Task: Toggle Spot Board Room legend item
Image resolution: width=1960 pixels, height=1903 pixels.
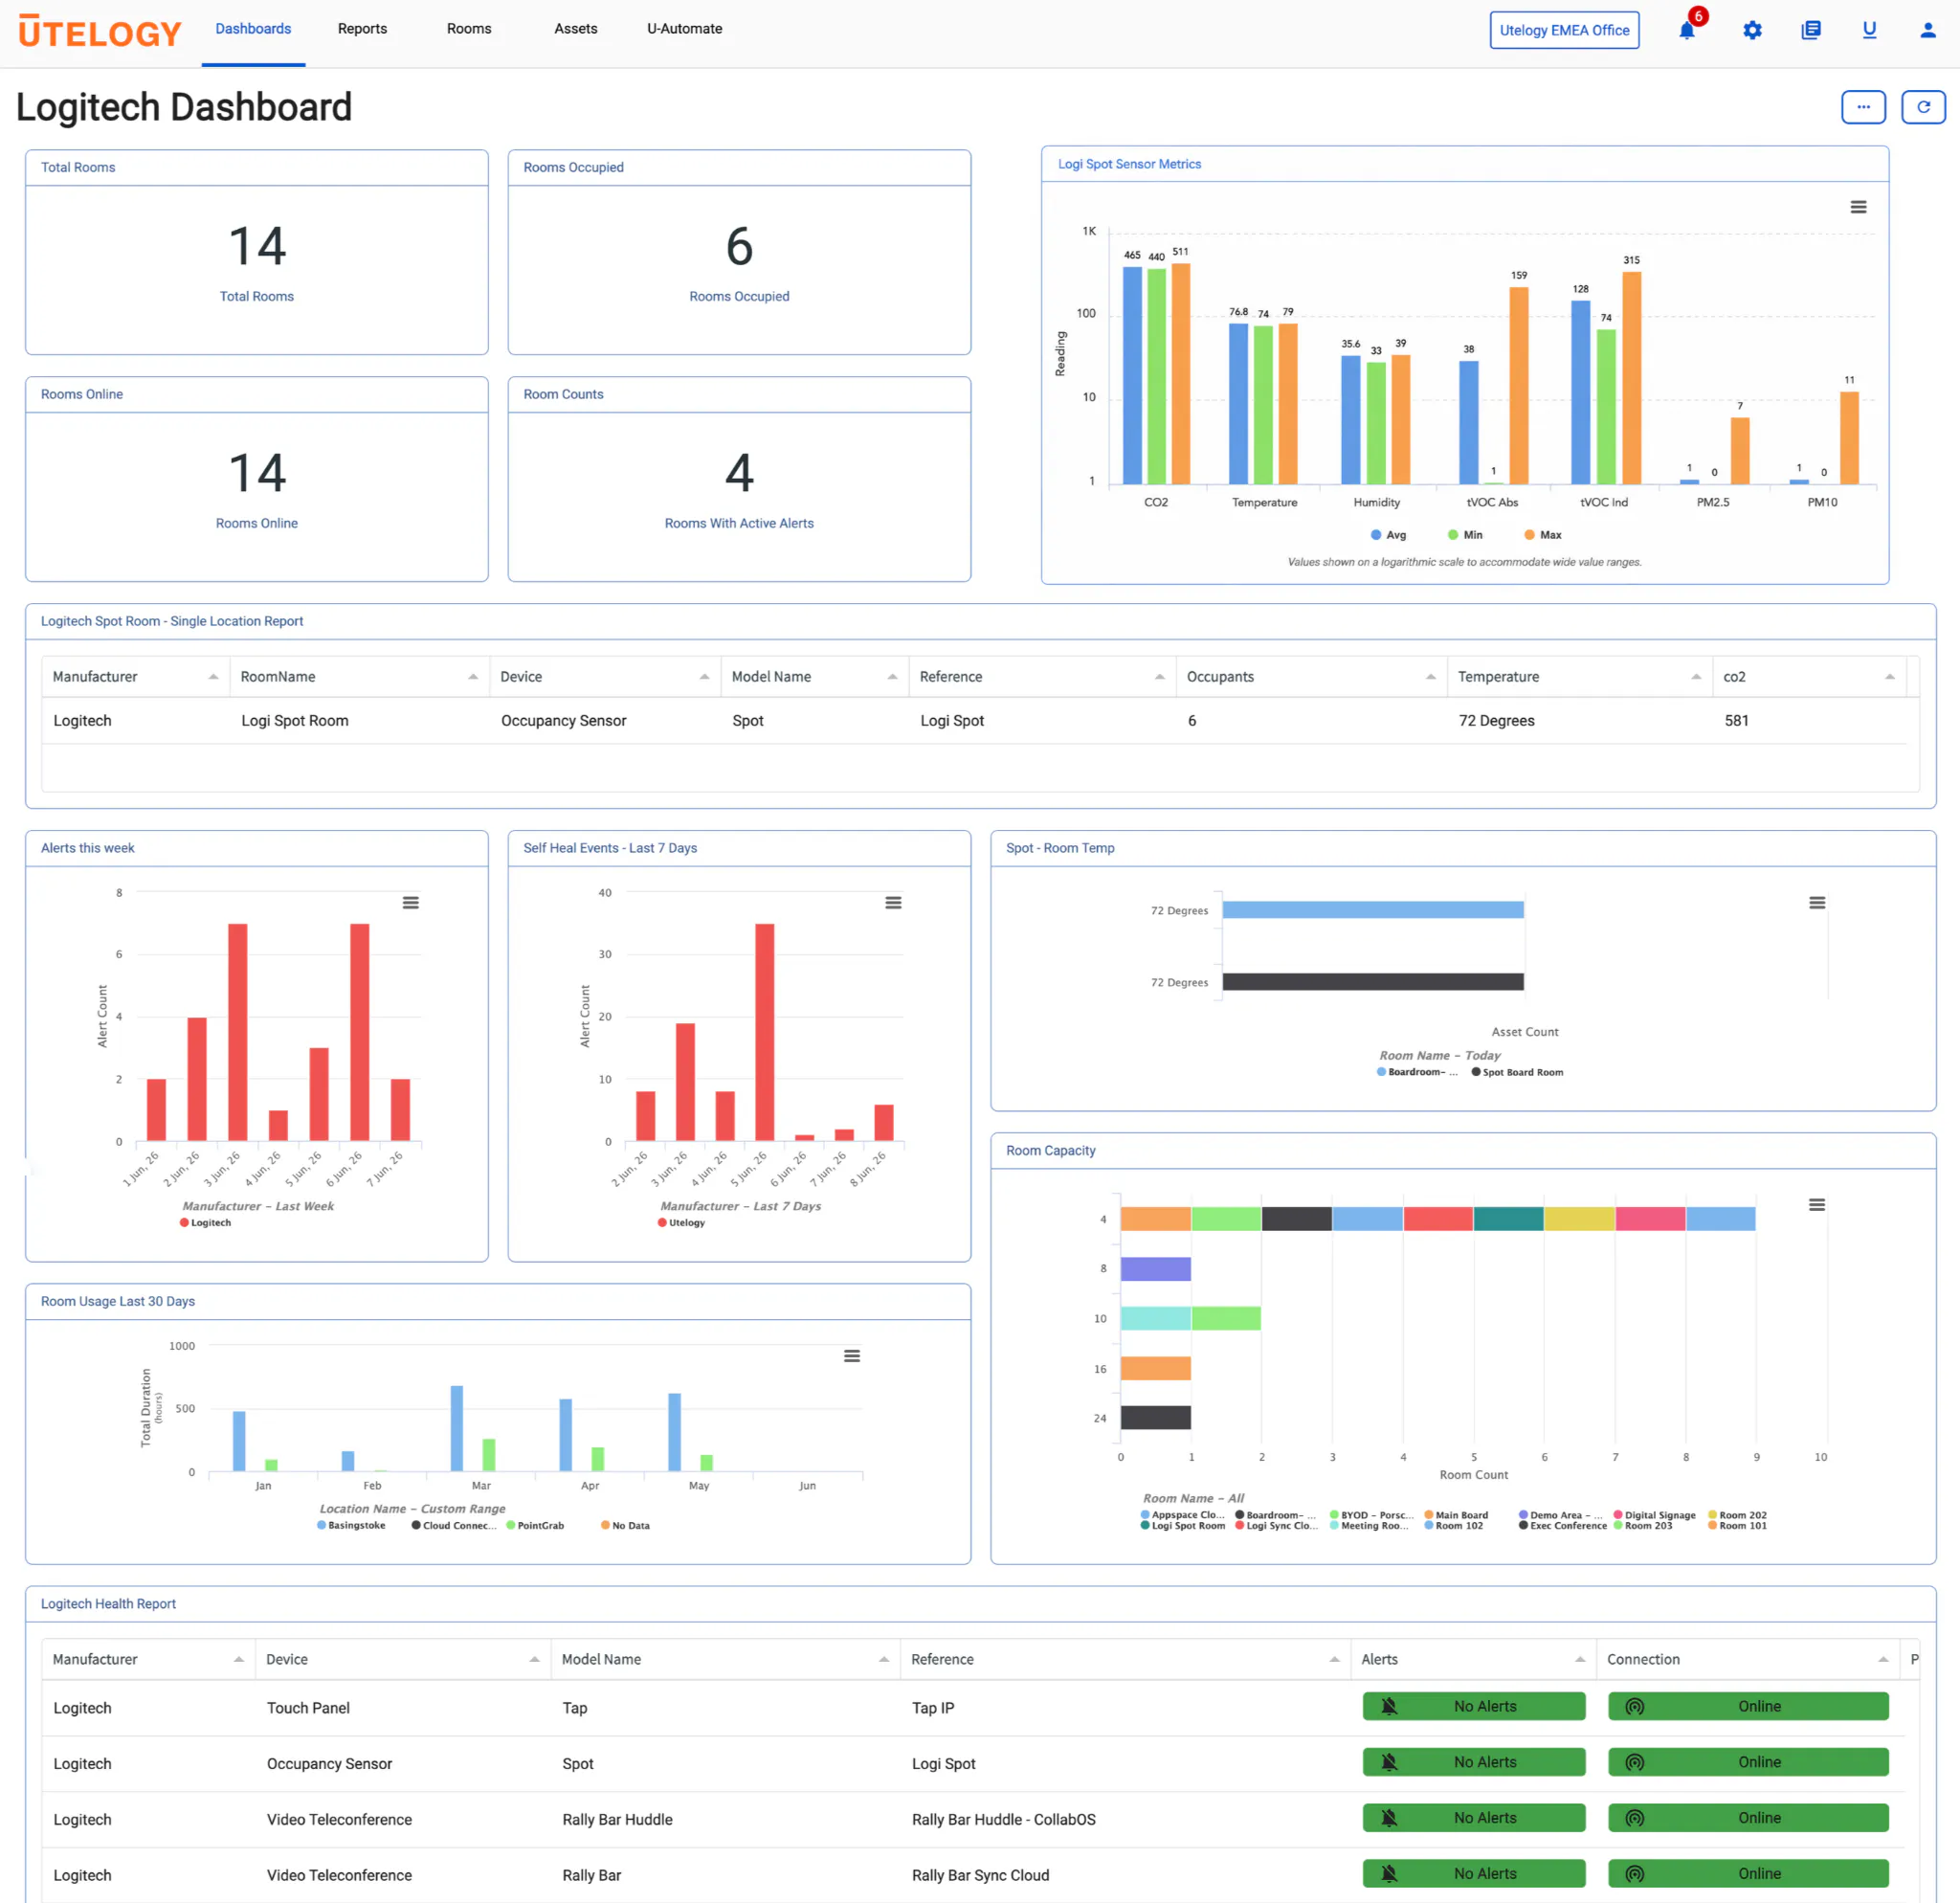Action: 1517,1072
